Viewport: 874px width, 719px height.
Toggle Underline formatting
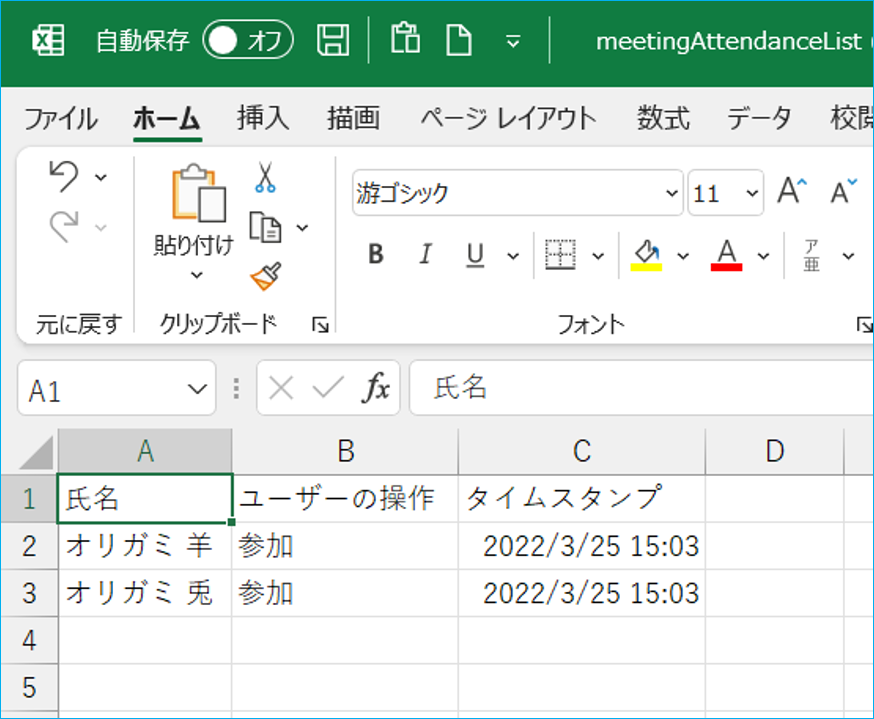click(x=475, y=255)
